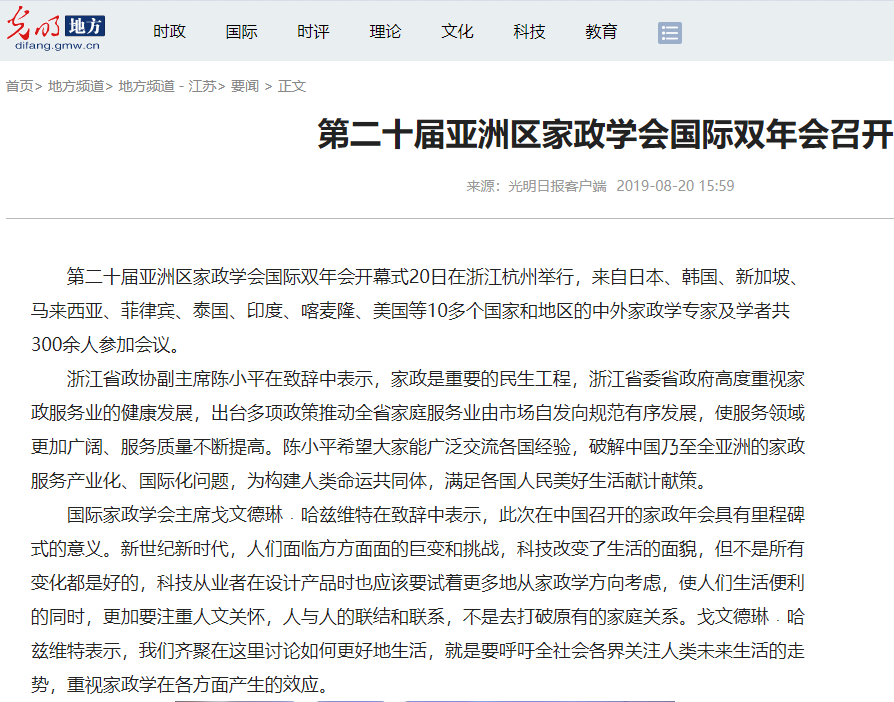The width and height of the screenshot is (894, 702).
Task: Go to the 国际 news section
Action: point(241,32)
